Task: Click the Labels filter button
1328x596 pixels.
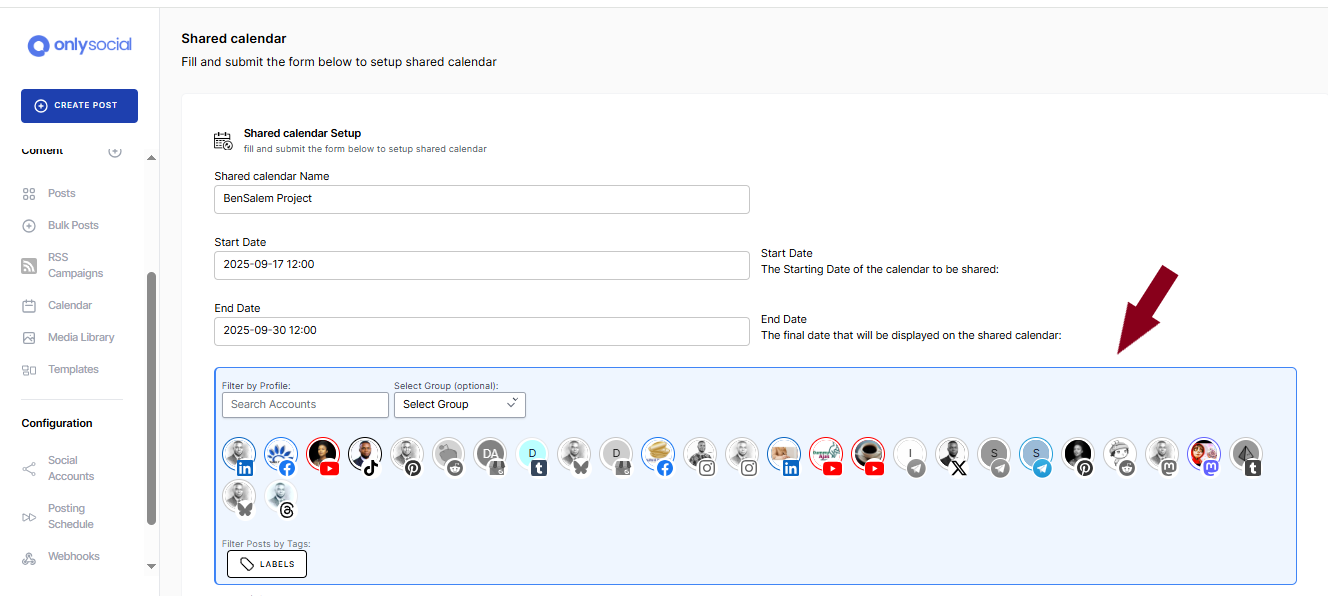Action: 267,564
